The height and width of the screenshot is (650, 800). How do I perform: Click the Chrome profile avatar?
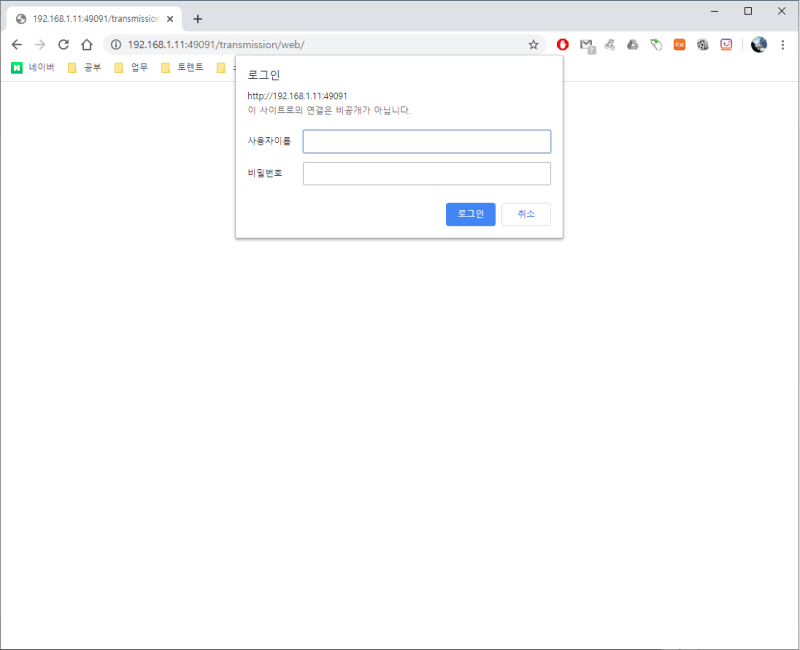pos(757,44)
